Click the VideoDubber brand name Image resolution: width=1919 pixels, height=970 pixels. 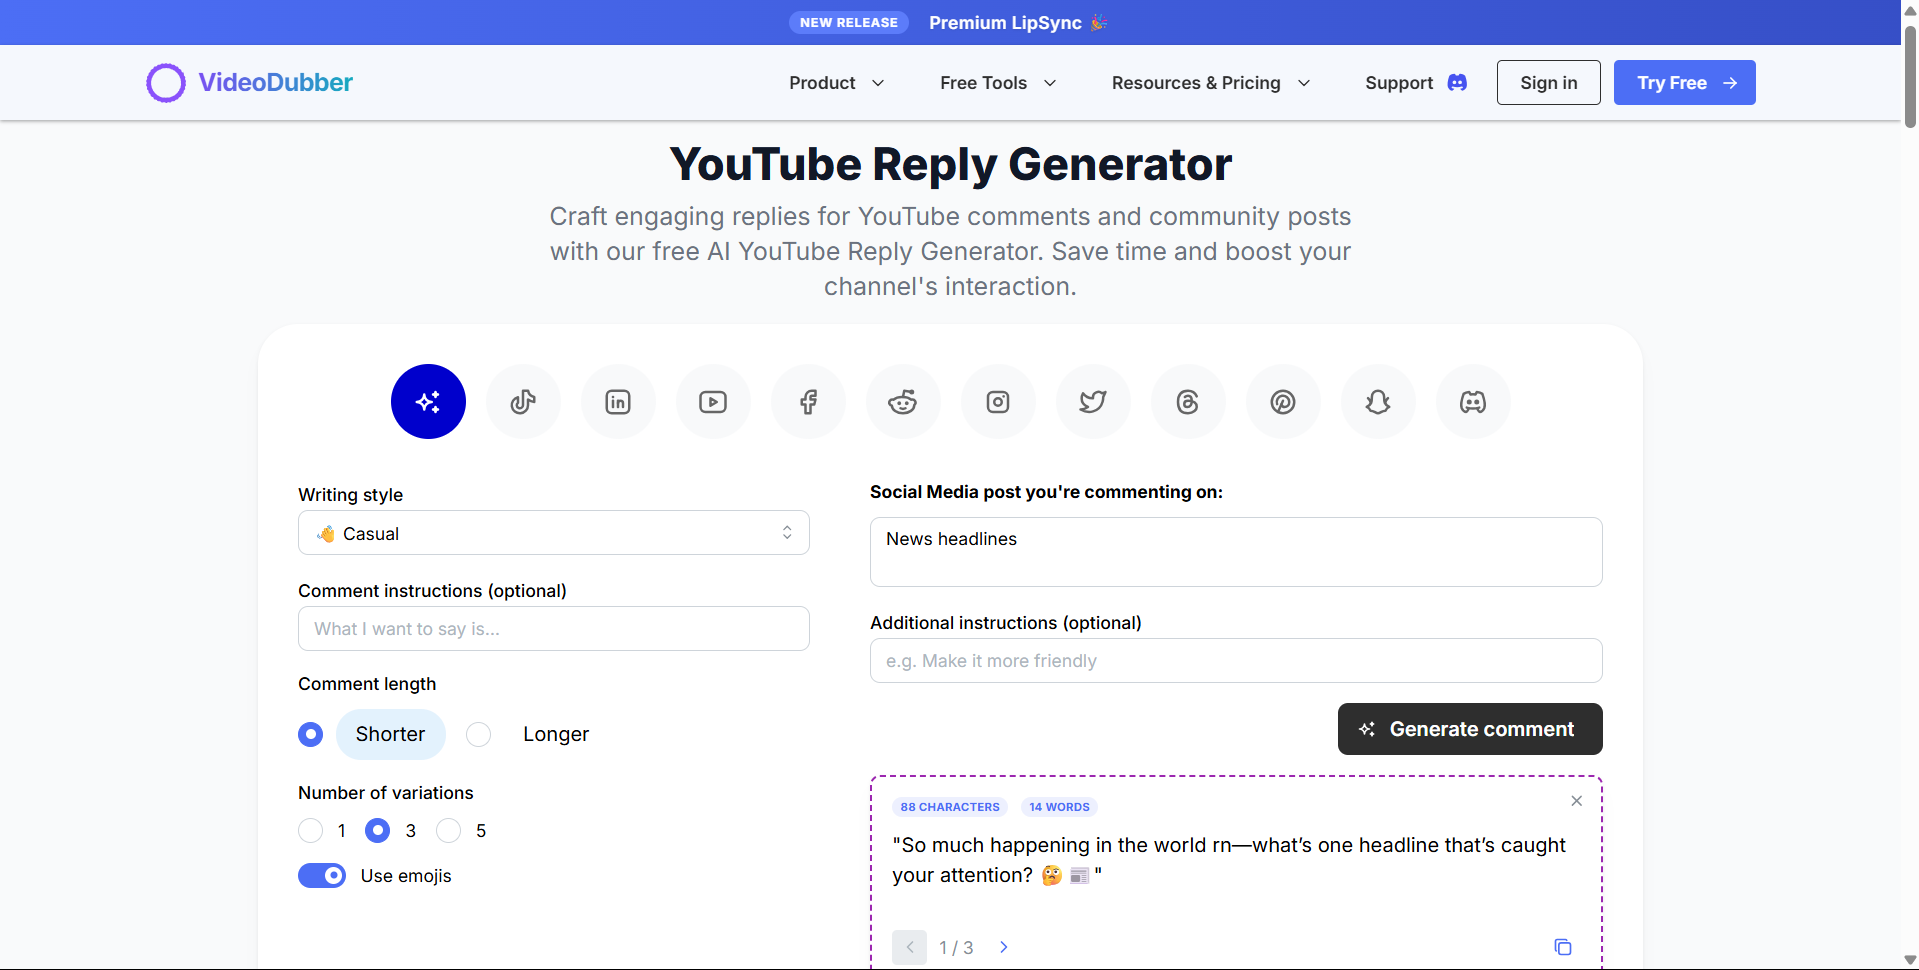(x=275, y=83)
